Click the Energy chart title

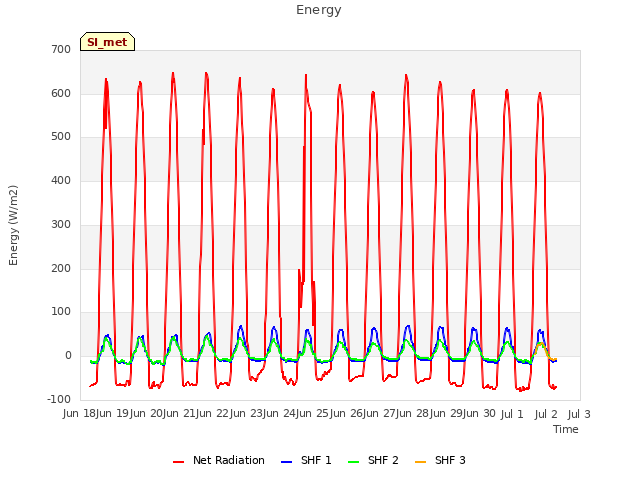point(319,10)
